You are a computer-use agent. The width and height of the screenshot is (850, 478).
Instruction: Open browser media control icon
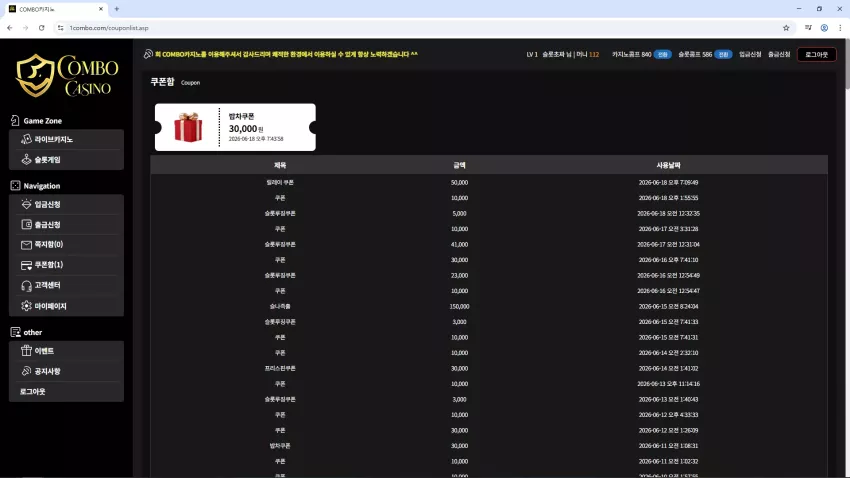[x=808, y=28]
